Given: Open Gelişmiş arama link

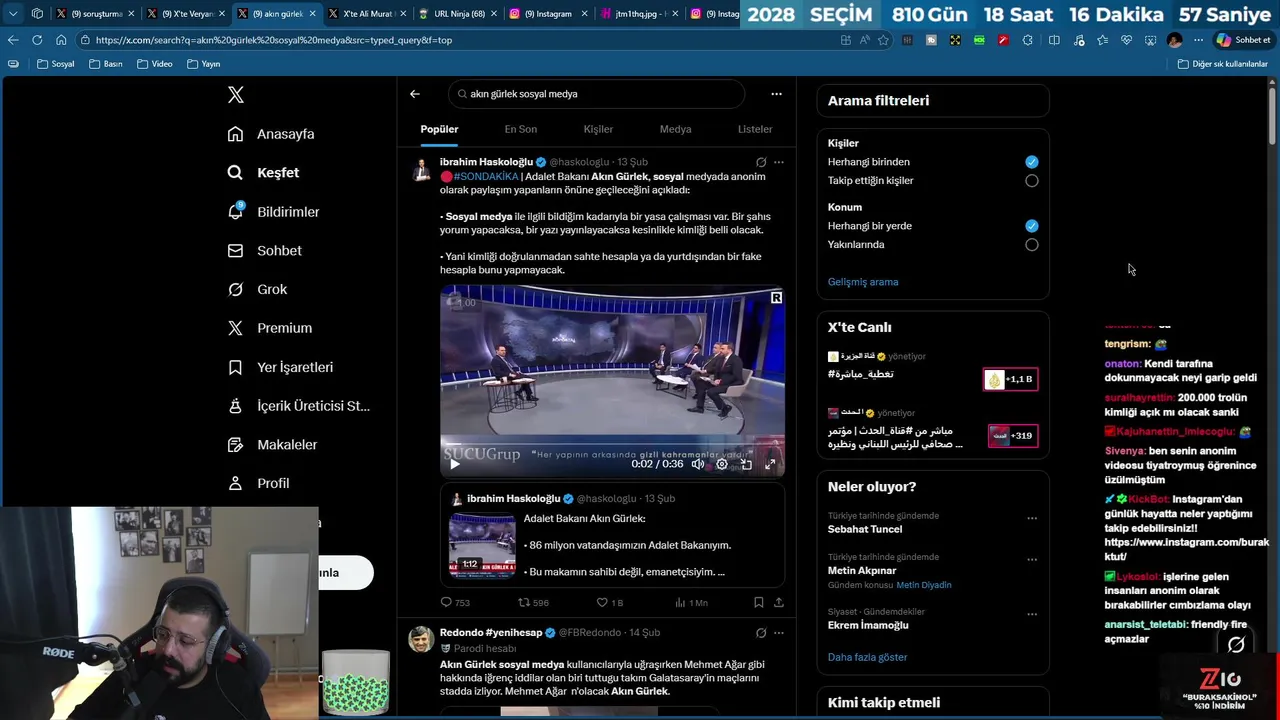Looking at the screenshot, I should pyautogui.click(x=863, y=282).
